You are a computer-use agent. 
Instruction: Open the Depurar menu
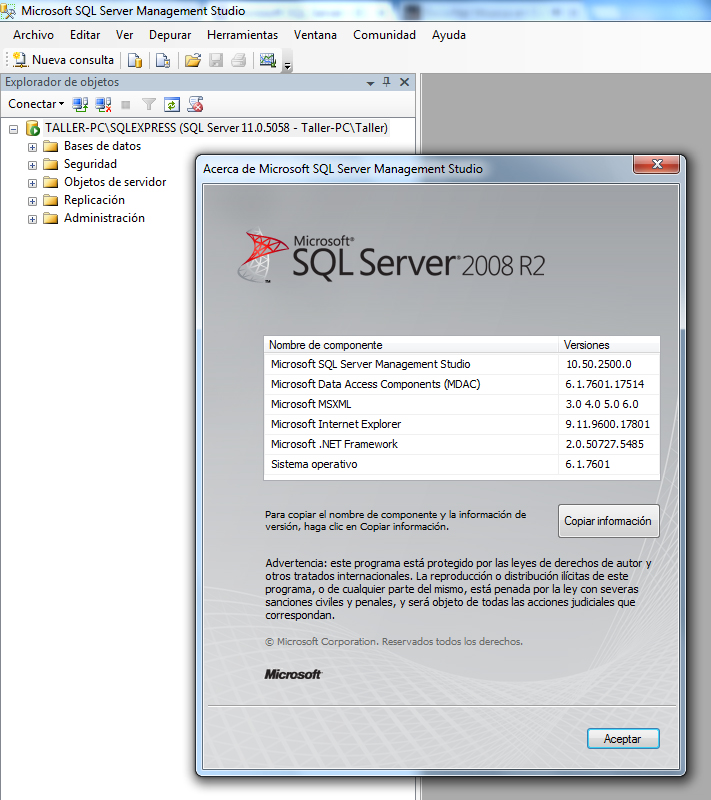[x=170, y=35]
